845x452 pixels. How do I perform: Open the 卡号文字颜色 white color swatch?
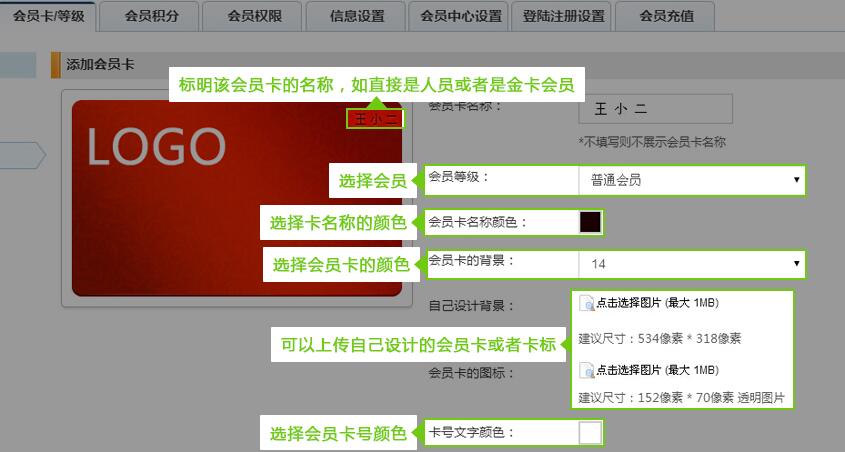pyautogui.click(x=590, y=433)
